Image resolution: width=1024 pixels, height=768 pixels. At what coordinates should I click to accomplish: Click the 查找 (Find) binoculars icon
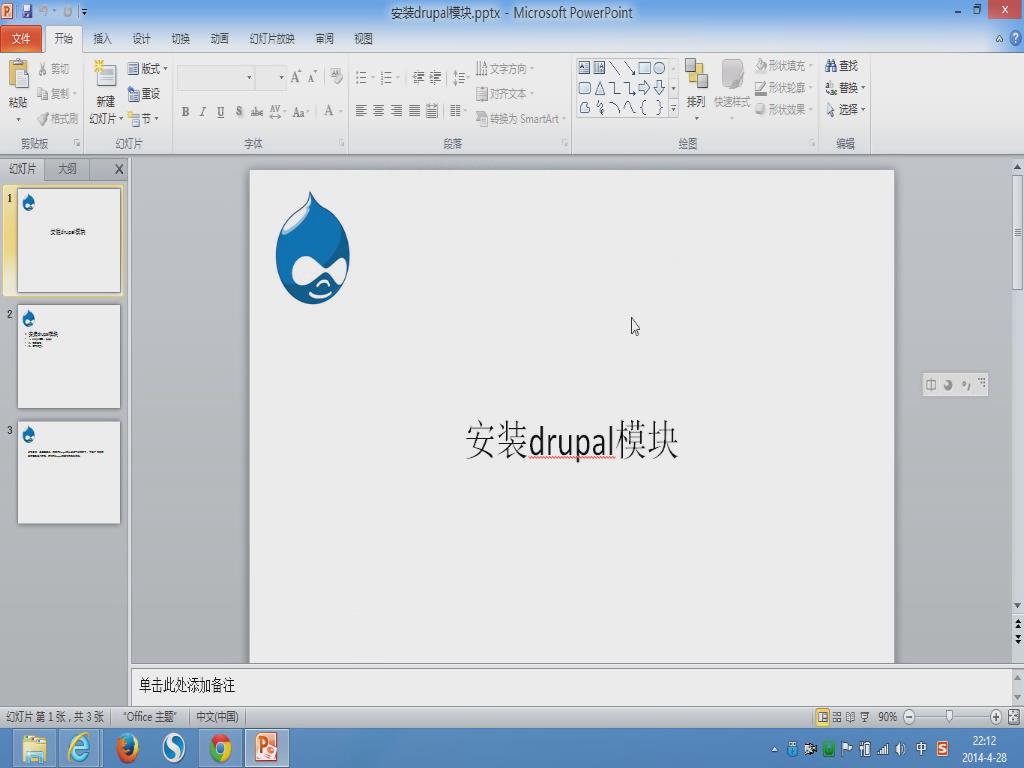pos(831,65)
